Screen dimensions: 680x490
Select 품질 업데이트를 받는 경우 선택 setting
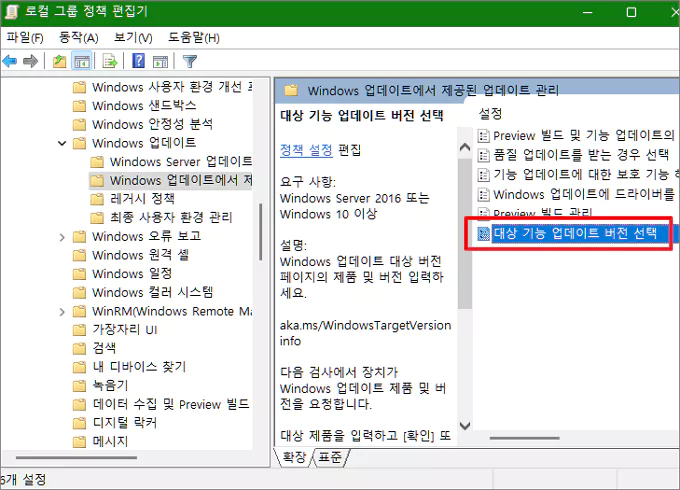point(581,155)
